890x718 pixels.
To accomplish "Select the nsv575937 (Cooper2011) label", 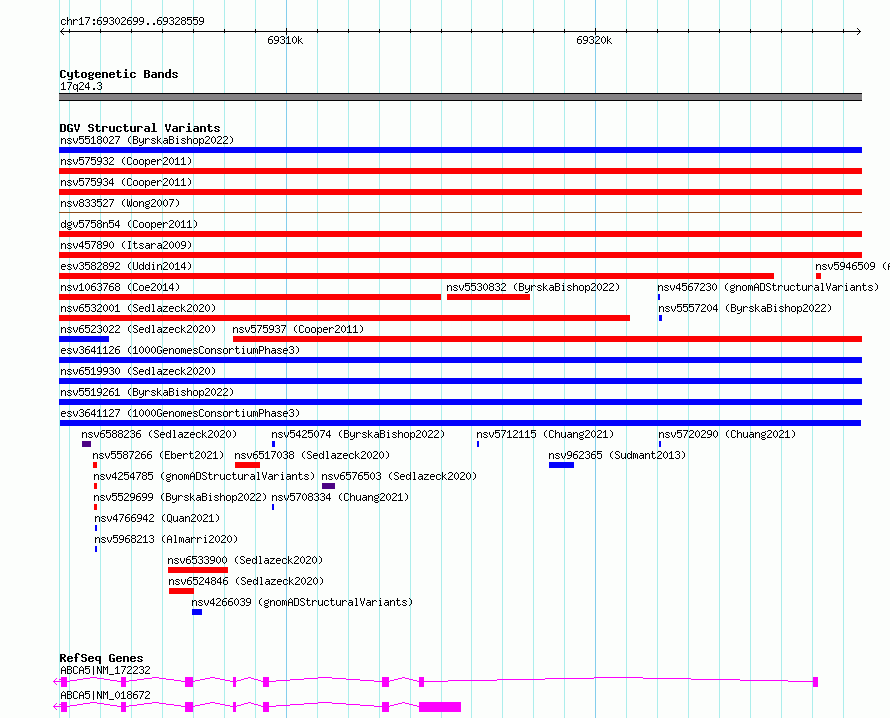I will [x=298, y=329].
